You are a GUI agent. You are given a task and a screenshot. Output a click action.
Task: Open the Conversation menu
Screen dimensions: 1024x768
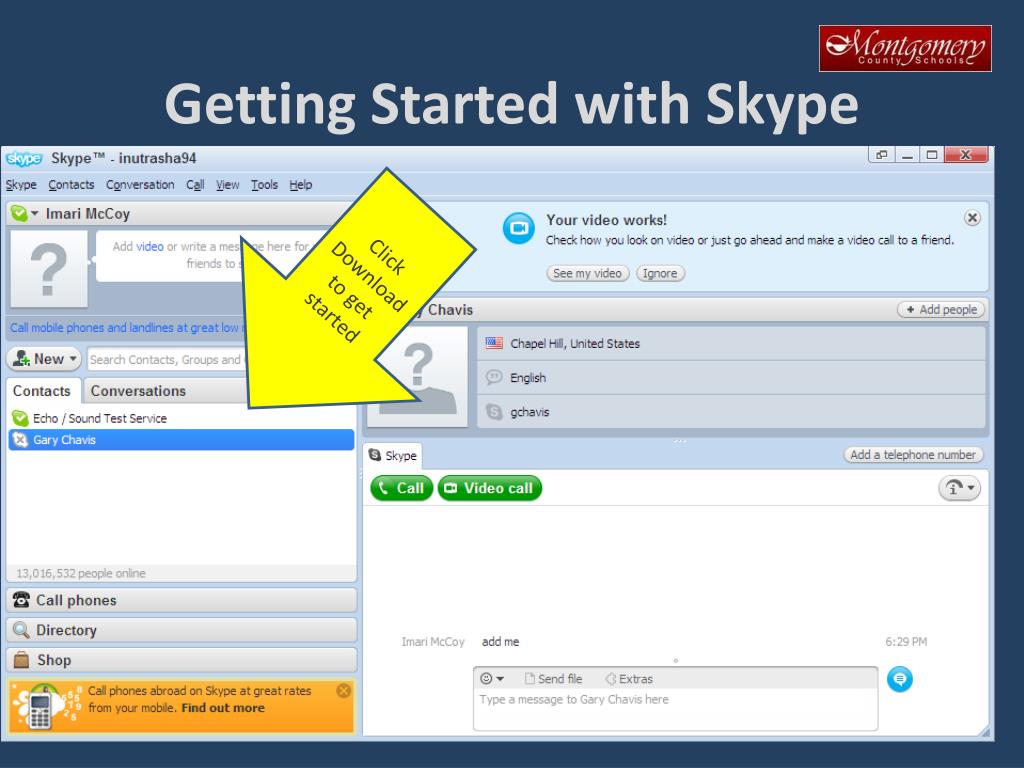(140, 185)
